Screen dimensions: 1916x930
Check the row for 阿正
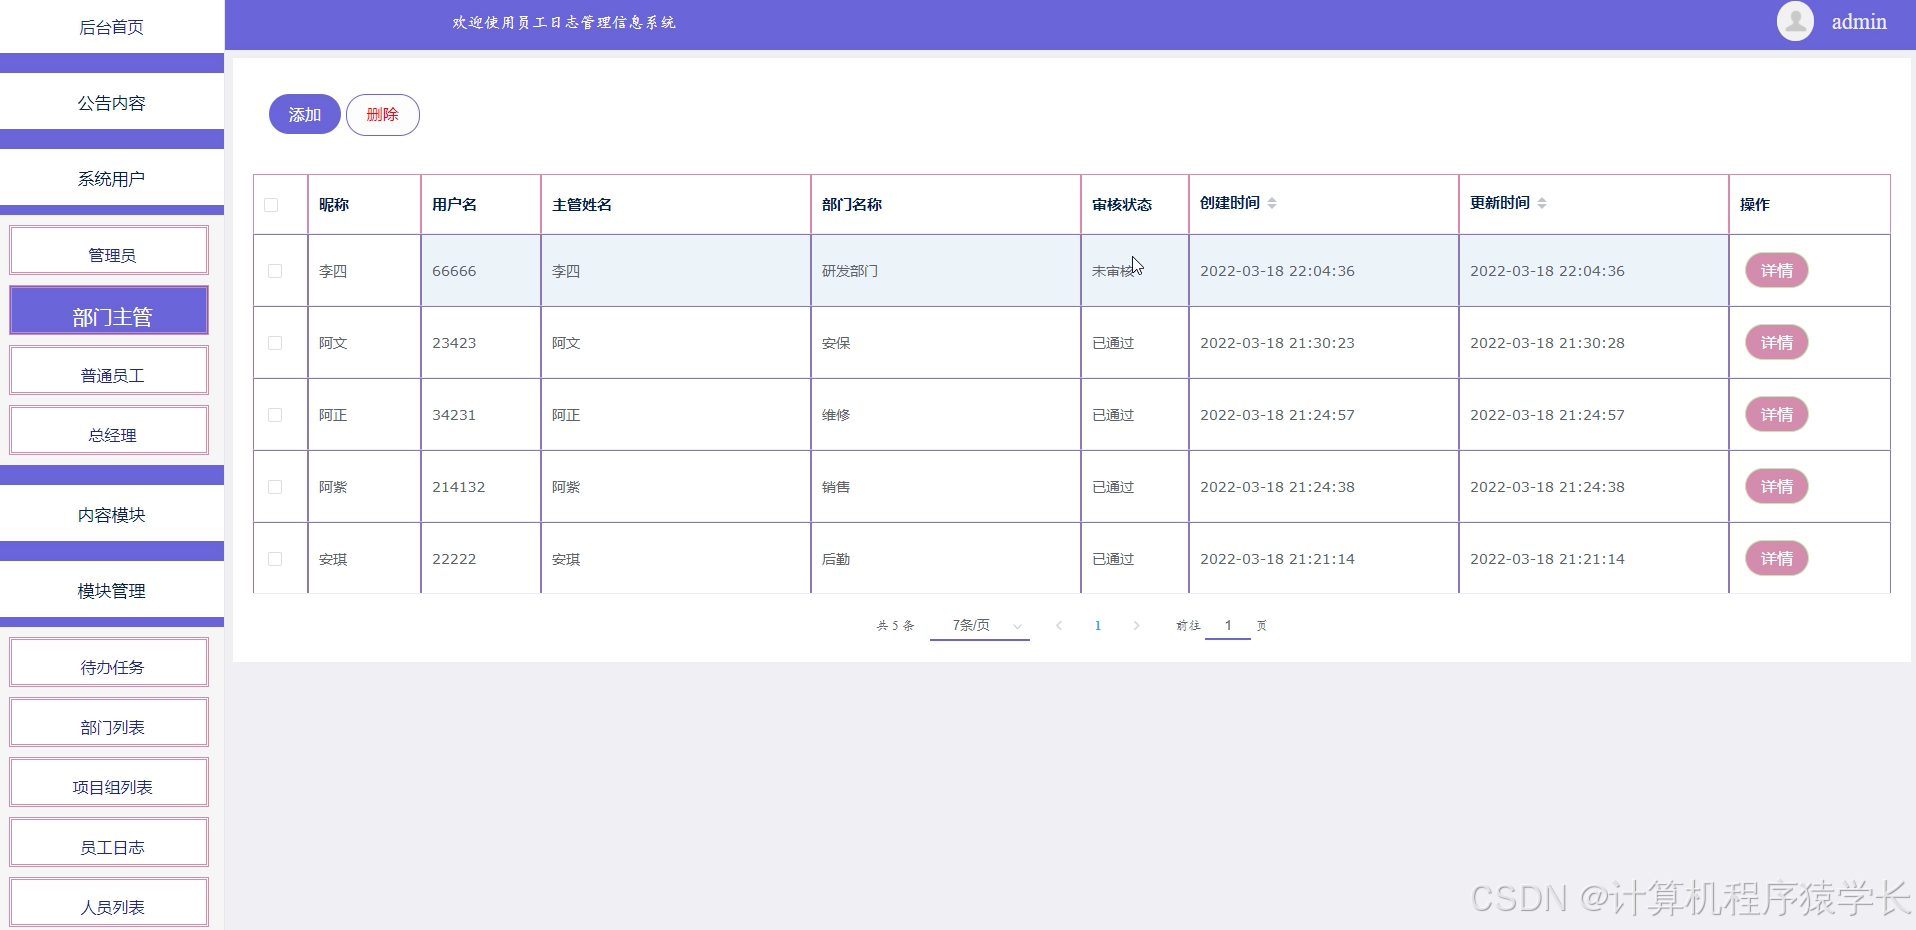pos(275,415)
